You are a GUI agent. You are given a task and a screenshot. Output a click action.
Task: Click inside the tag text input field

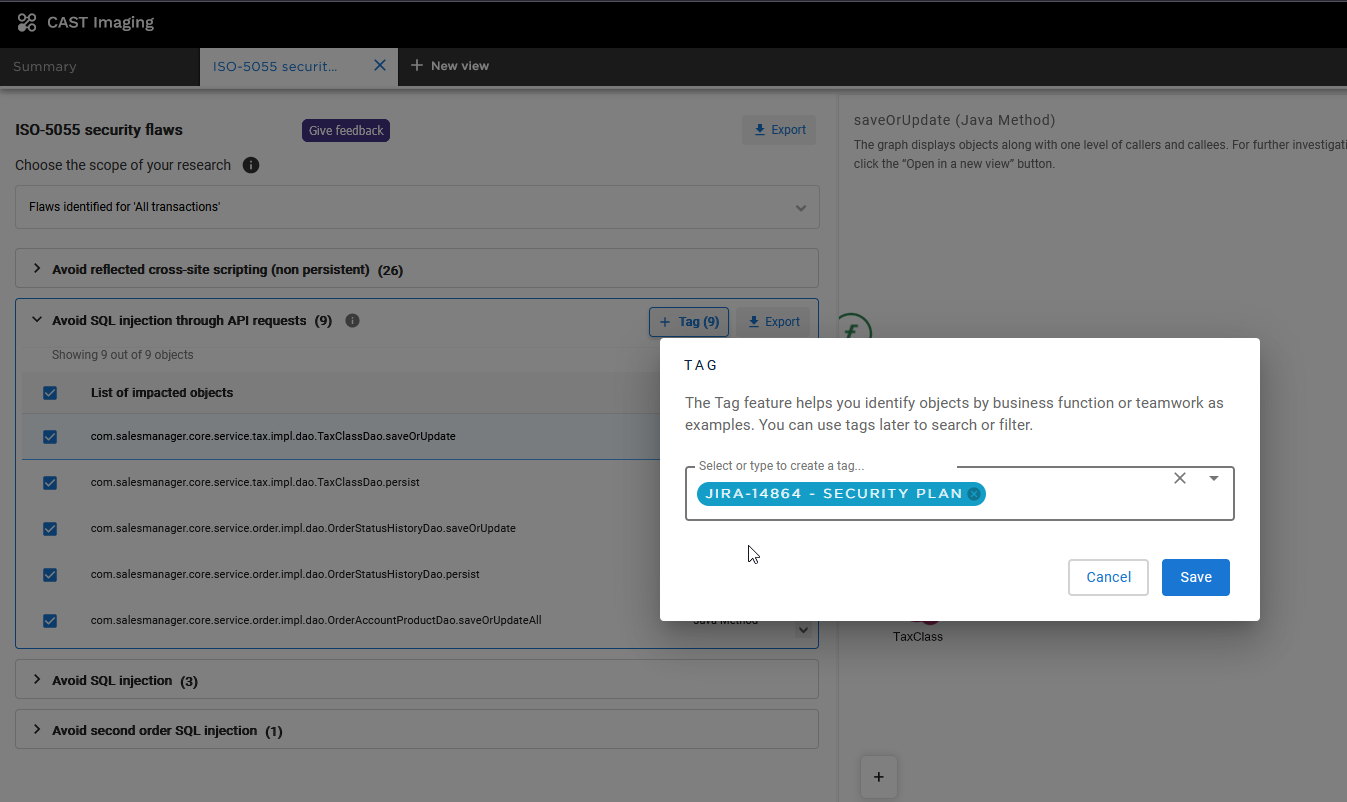click(x=1070, y=494)
